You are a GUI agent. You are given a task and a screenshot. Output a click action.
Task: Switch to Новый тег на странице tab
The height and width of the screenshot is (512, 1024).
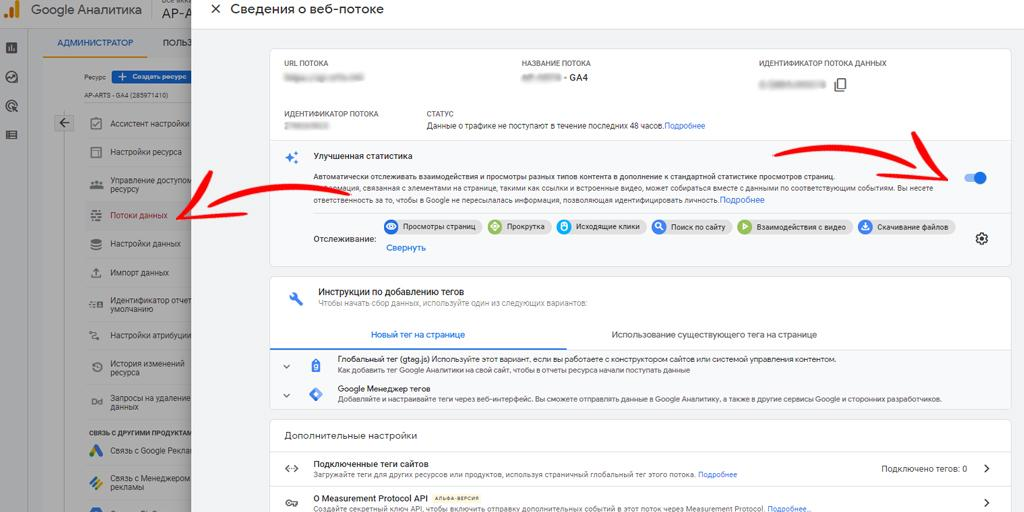[417, 335]
